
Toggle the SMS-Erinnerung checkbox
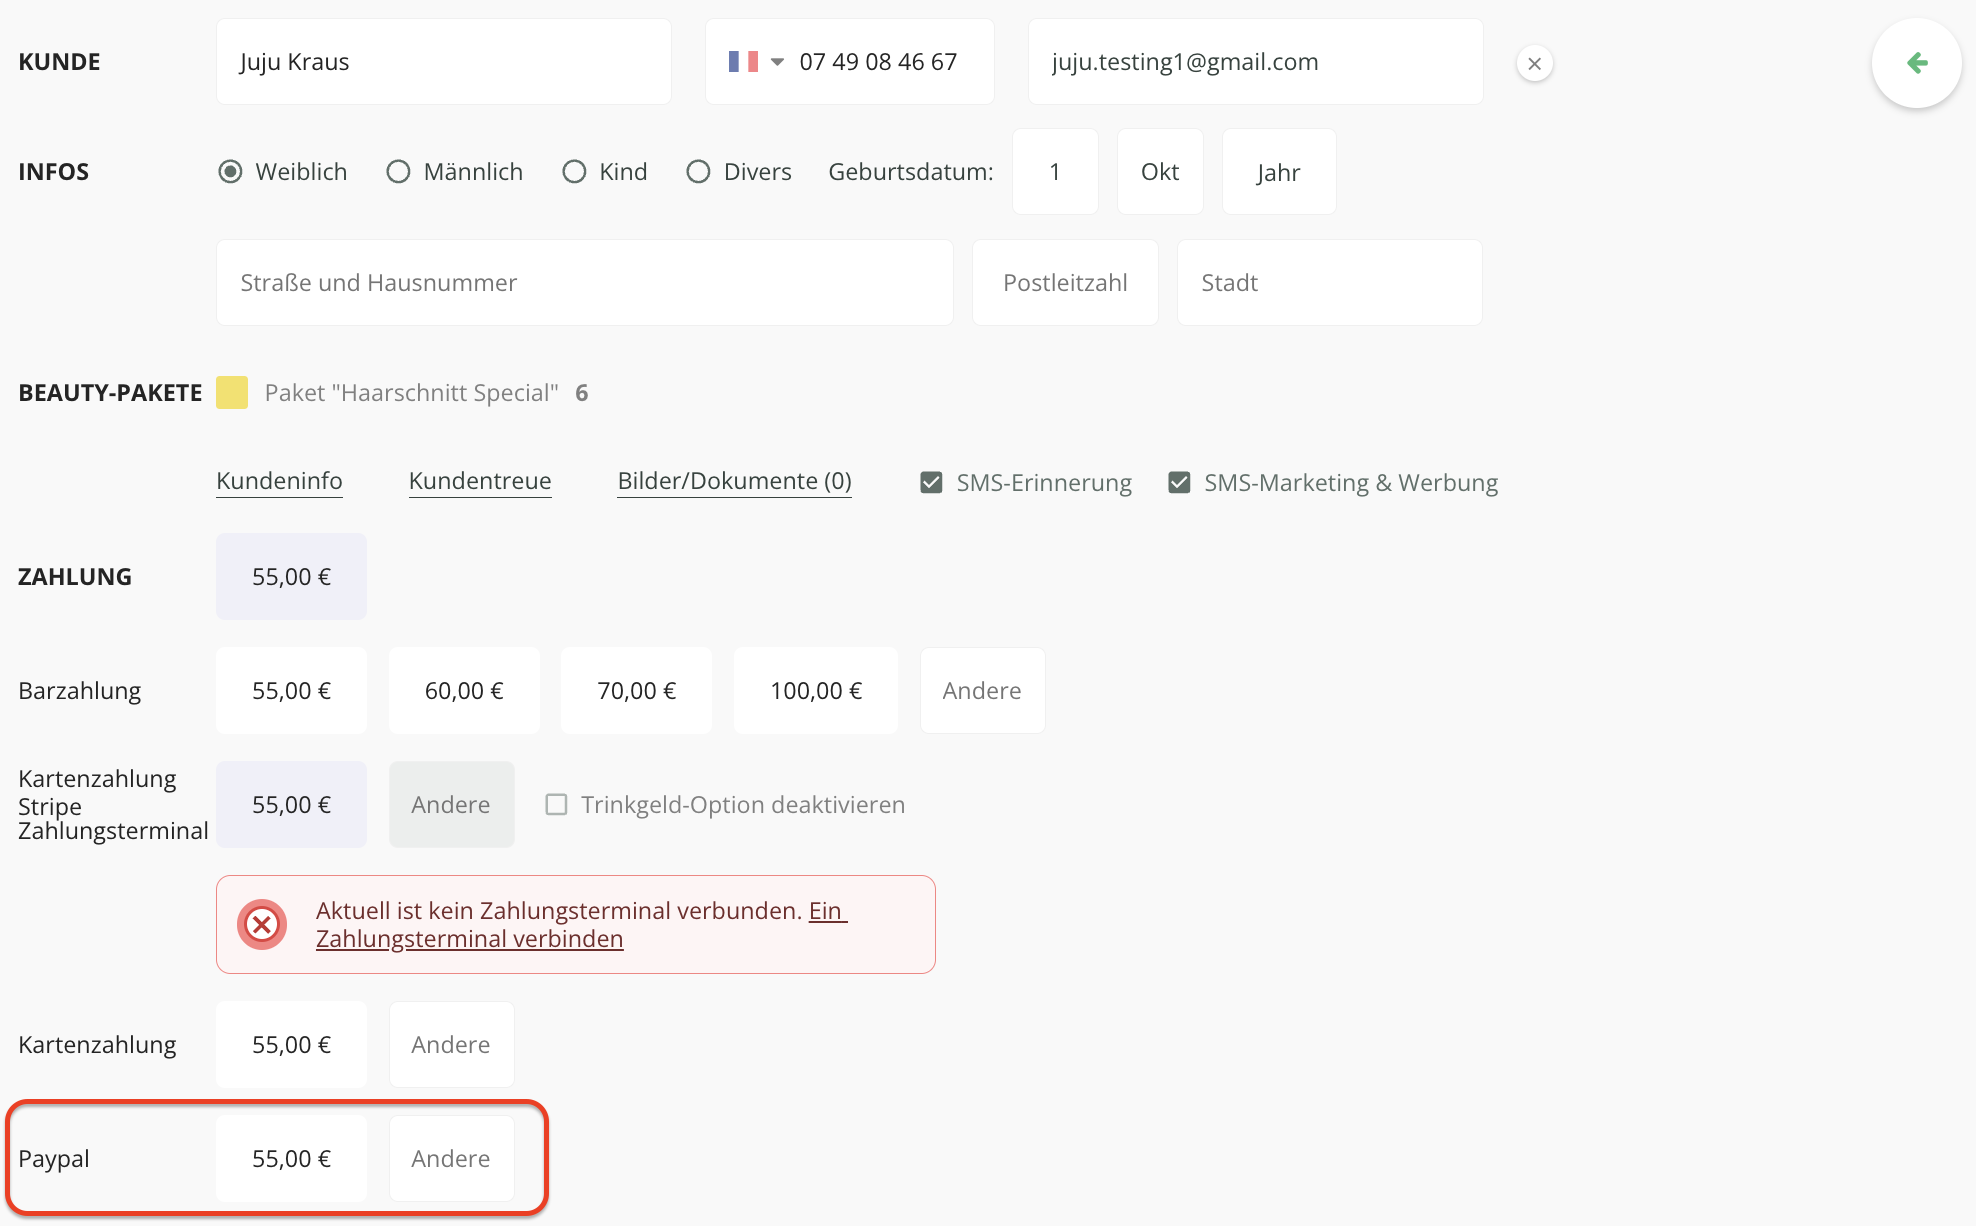pos(931,483)
